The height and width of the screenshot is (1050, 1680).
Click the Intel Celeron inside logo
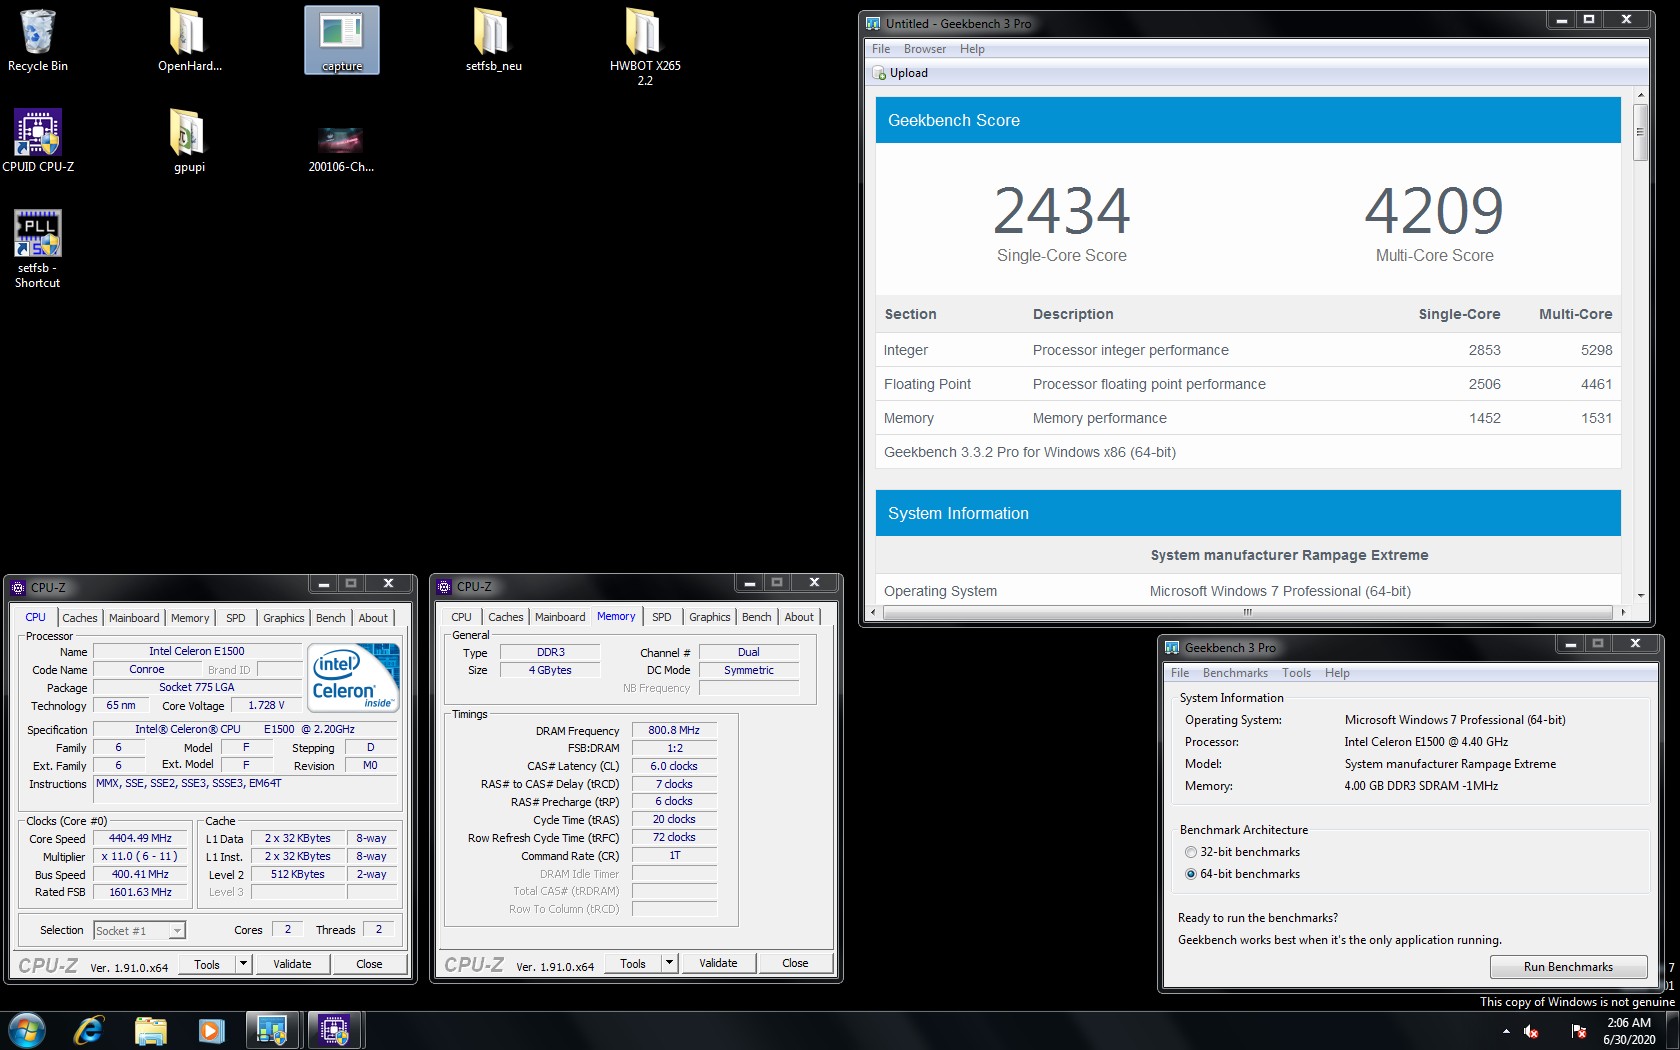point(355,677)
